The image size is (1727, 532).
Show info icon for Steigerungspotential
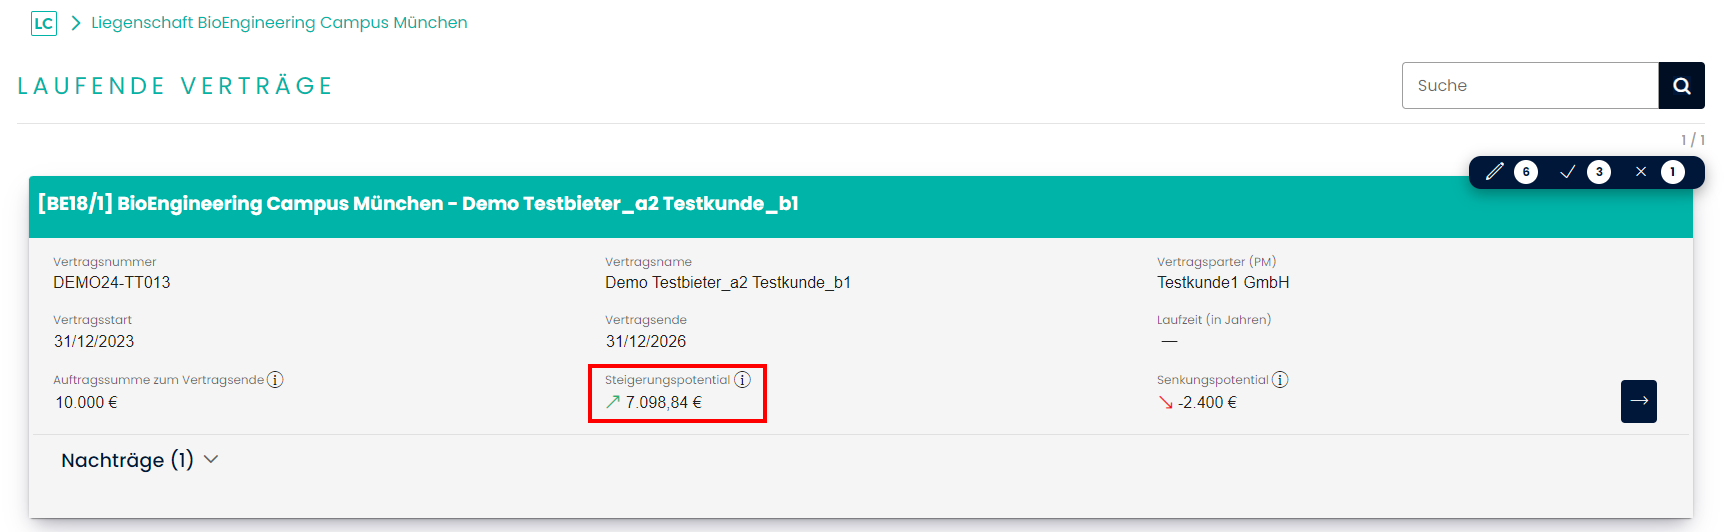point(742,380)
